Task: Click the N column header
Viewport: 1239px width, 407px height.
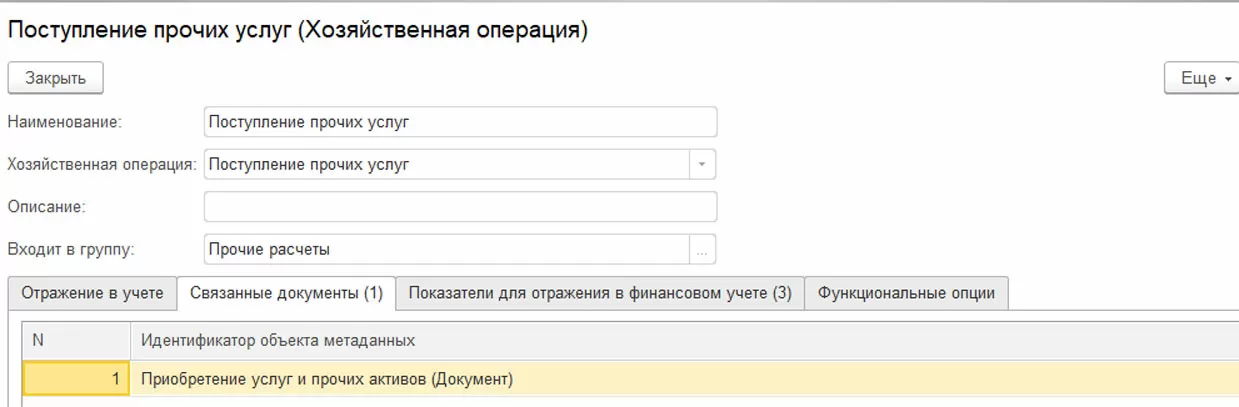Action: click(x=76, y=341)
